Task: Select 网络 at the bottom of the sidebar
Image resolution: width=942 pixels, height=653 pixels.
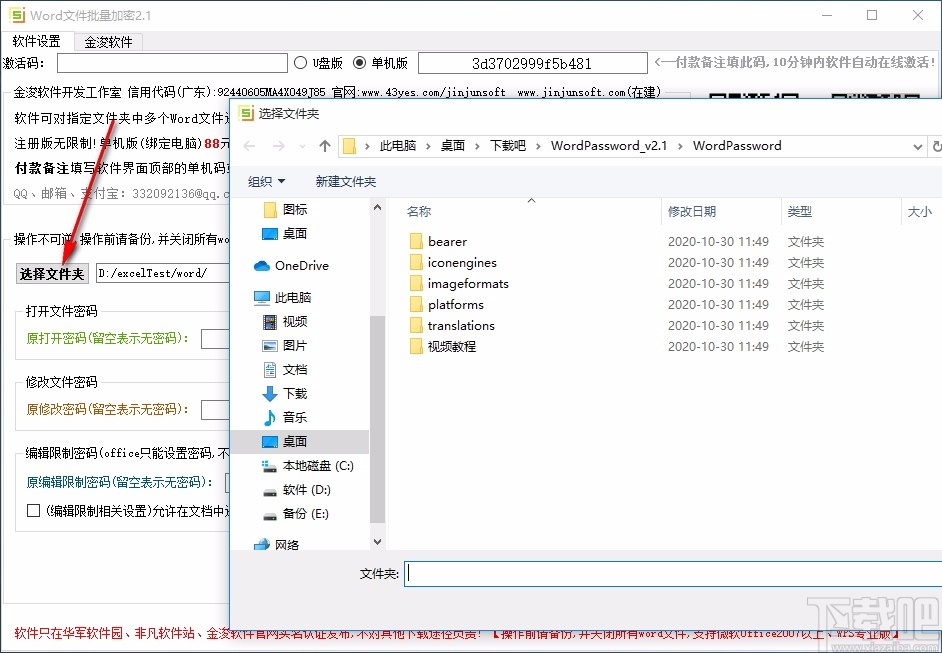Action: tap(287, 544)
